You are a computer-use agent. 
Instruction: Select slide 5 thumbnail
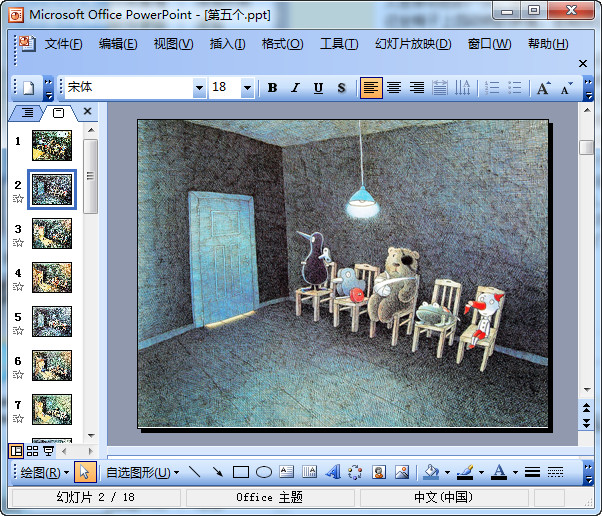[x=52, y=321]
